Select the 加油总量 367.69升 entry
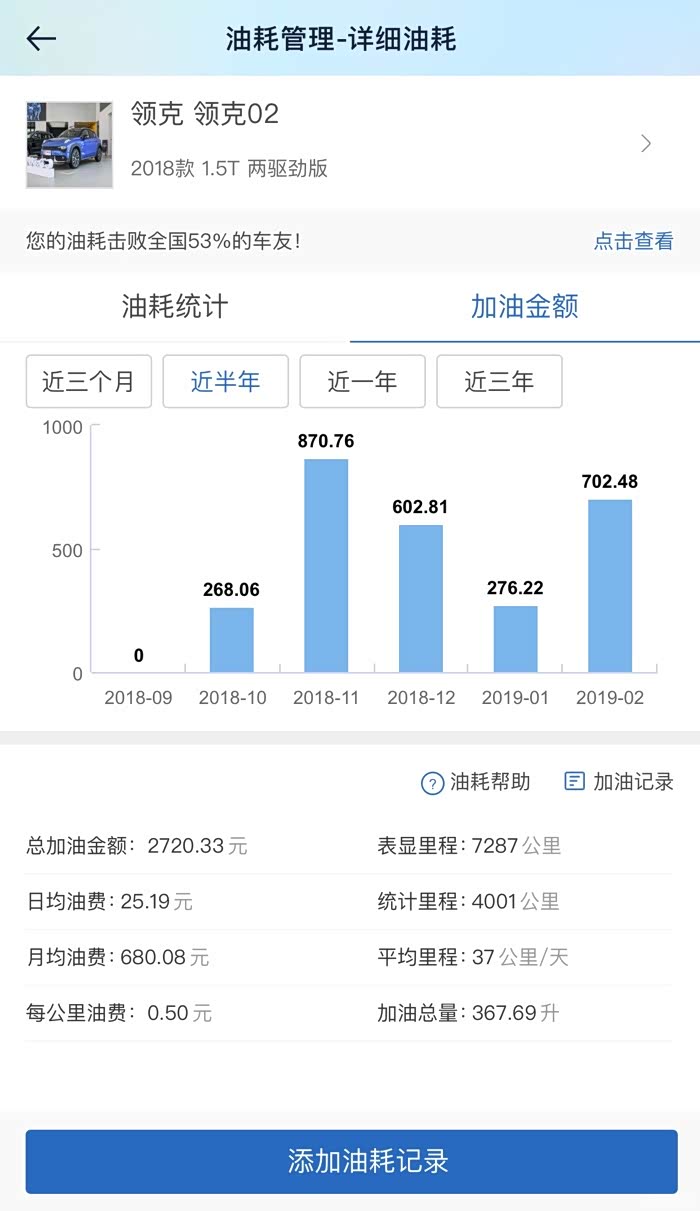Screen dimensions: 700x1211 click(468, 1014)
